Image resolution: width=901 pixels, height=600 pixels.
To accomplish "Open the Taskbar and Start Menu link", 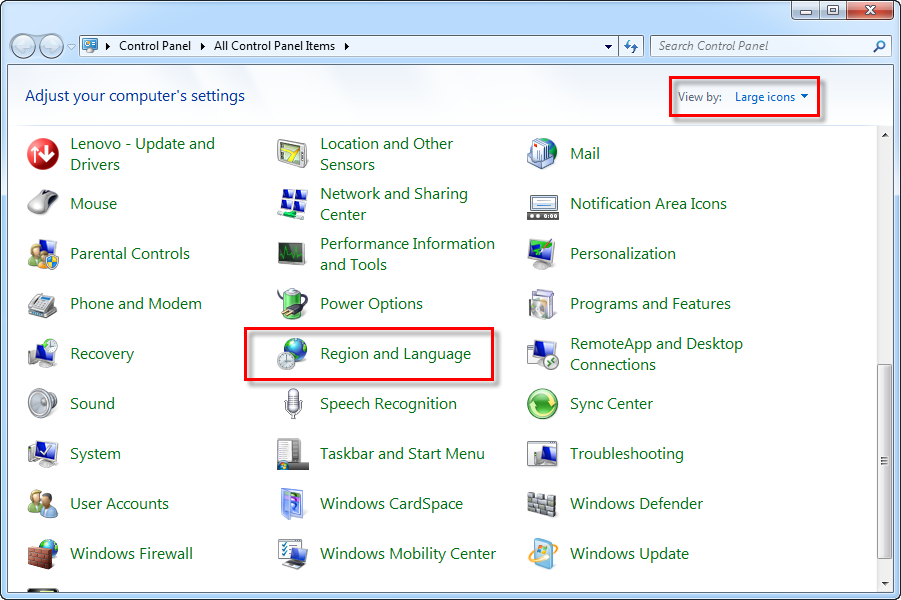I will 402,454.
